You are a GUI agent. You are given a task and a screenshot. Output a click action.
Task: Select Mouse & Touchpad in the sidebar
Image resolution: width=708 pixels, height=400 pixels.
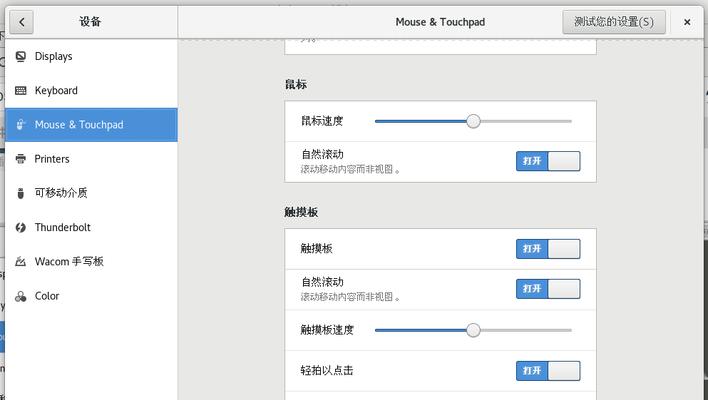pyautogui.click(x=91, y=125)
